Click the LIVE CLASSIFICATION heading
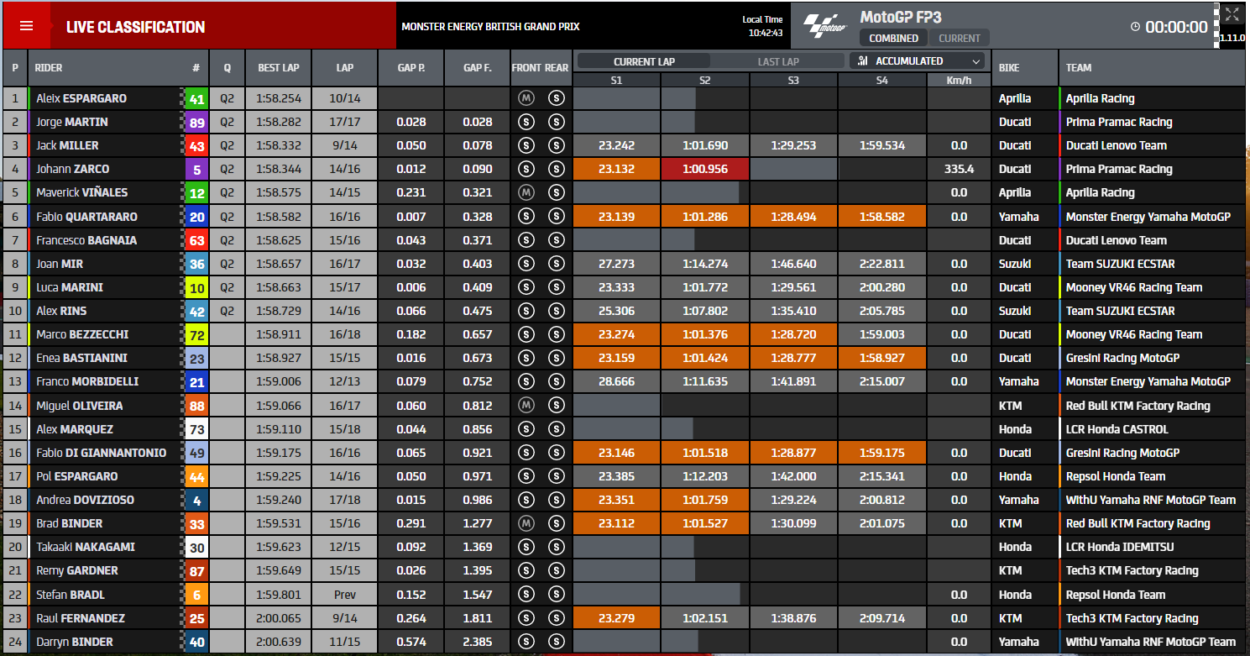The height and width of the screenshot is (656, 1250). pyautogui.click(x=136, y=27)
